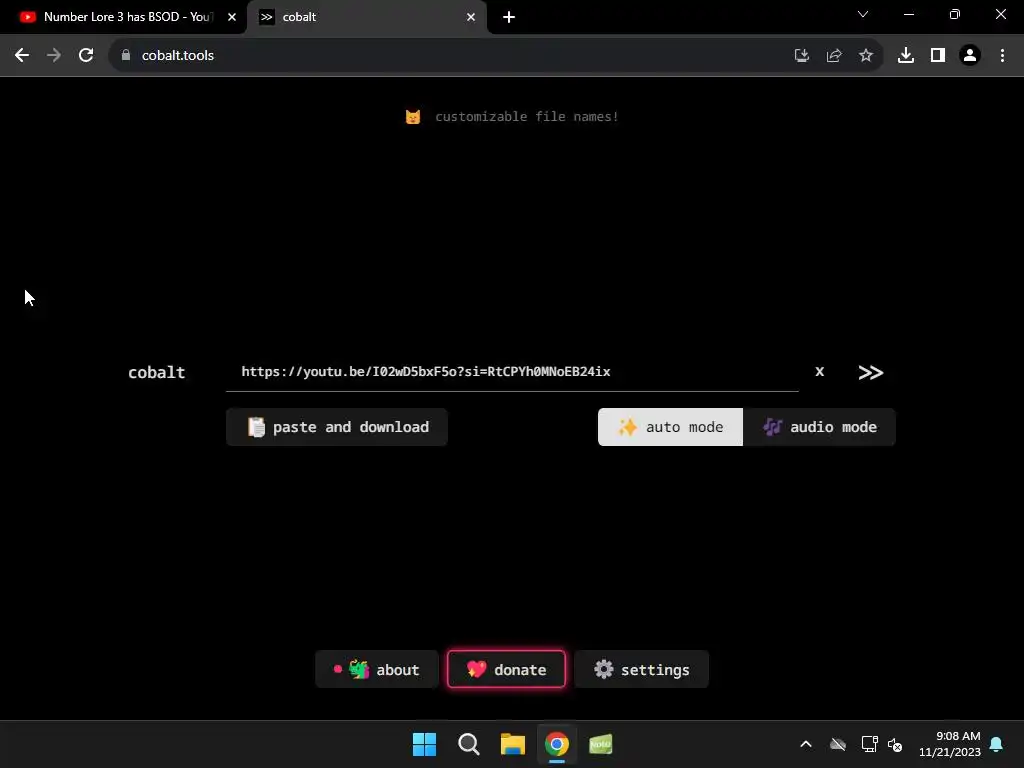
Task: Enable auto mode
Action: pos(670,427)
